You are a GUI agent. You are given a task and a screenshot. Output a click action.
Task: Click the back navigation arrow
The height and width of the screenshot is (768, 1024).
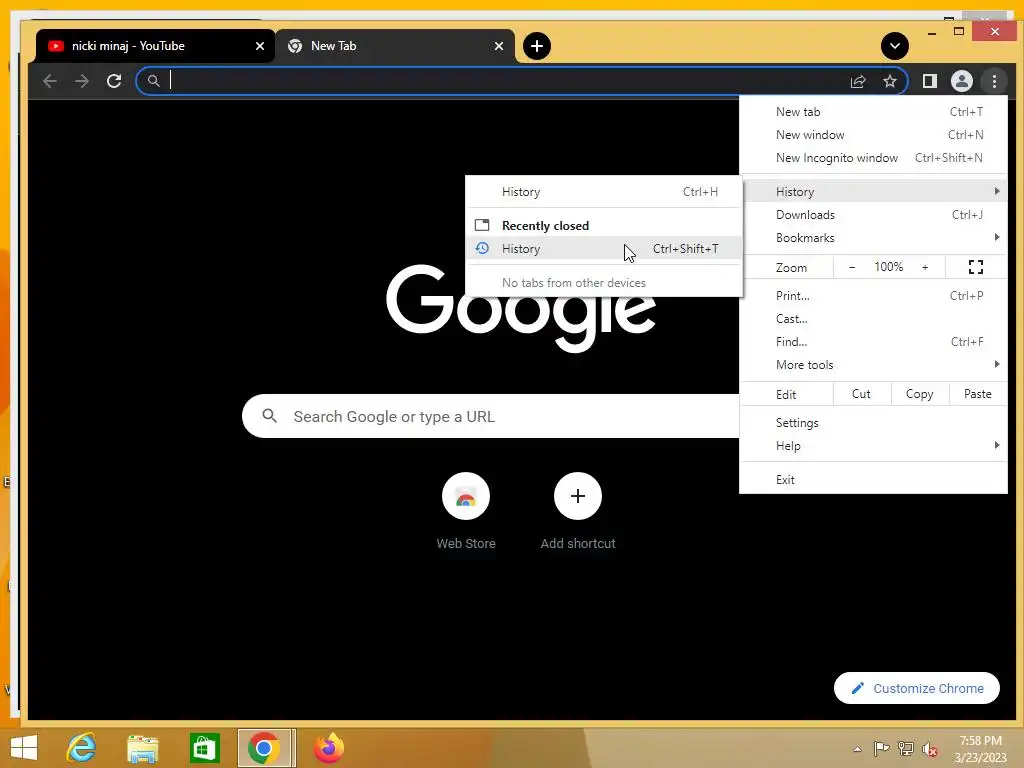(50, 81)
